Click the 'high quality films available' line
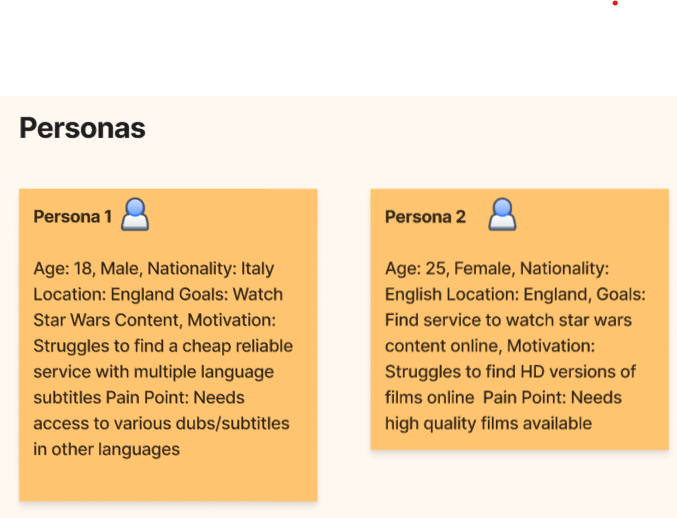This screenshot has width=677, height=518. click(488, 423)
